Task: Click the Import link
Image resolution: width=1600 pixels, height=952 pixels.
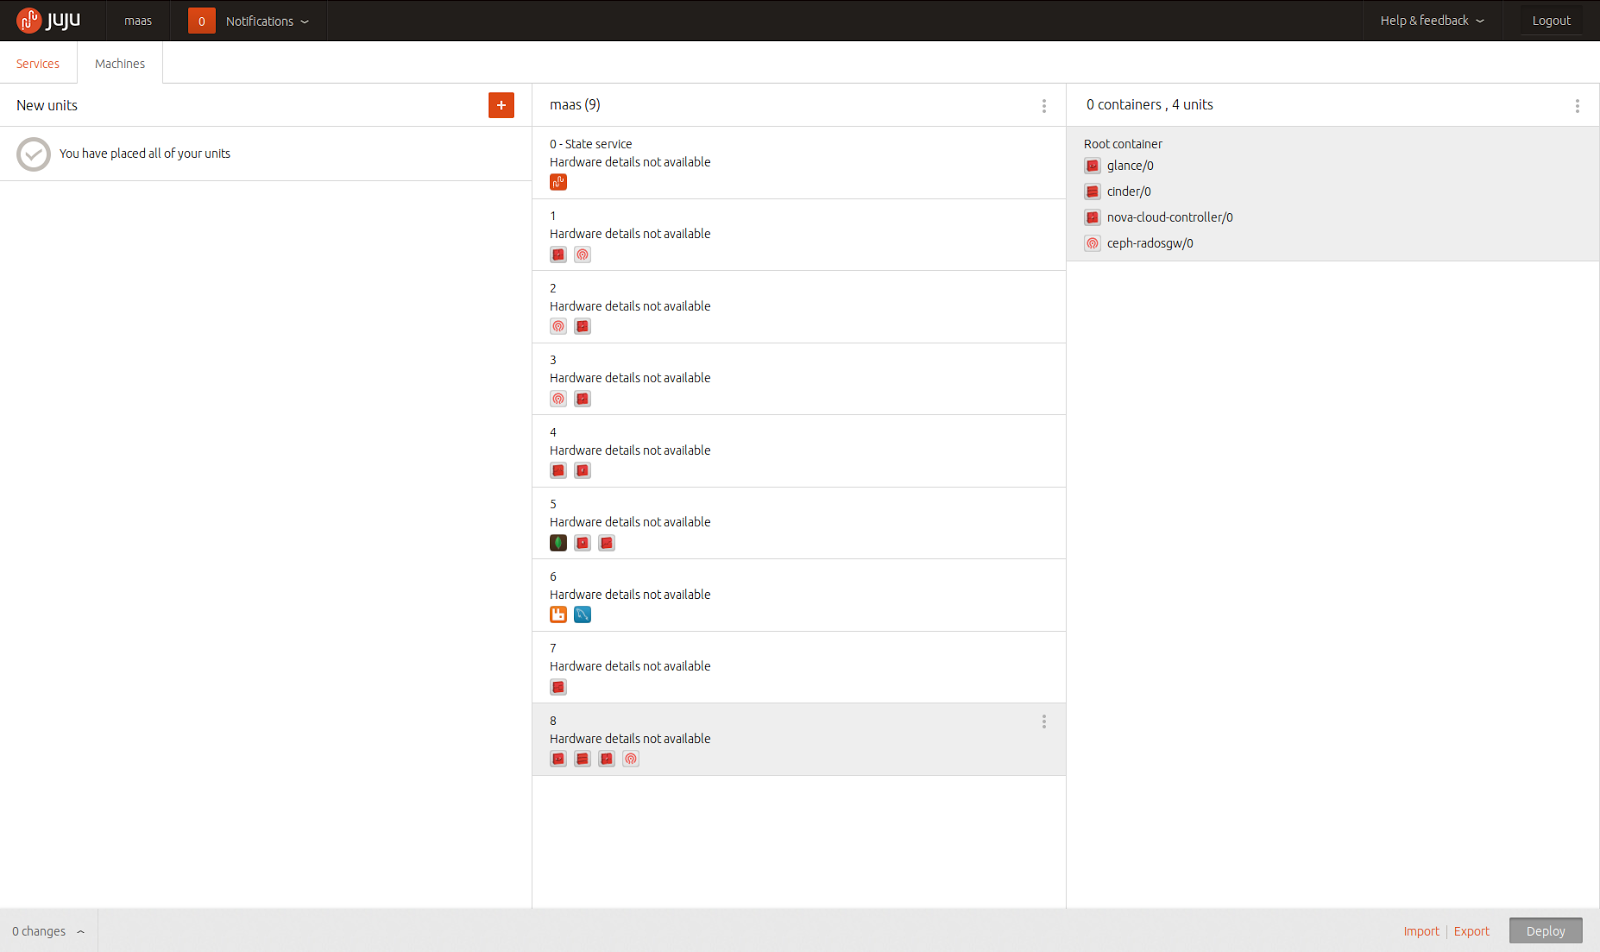Action: [x=1421, y=931]
